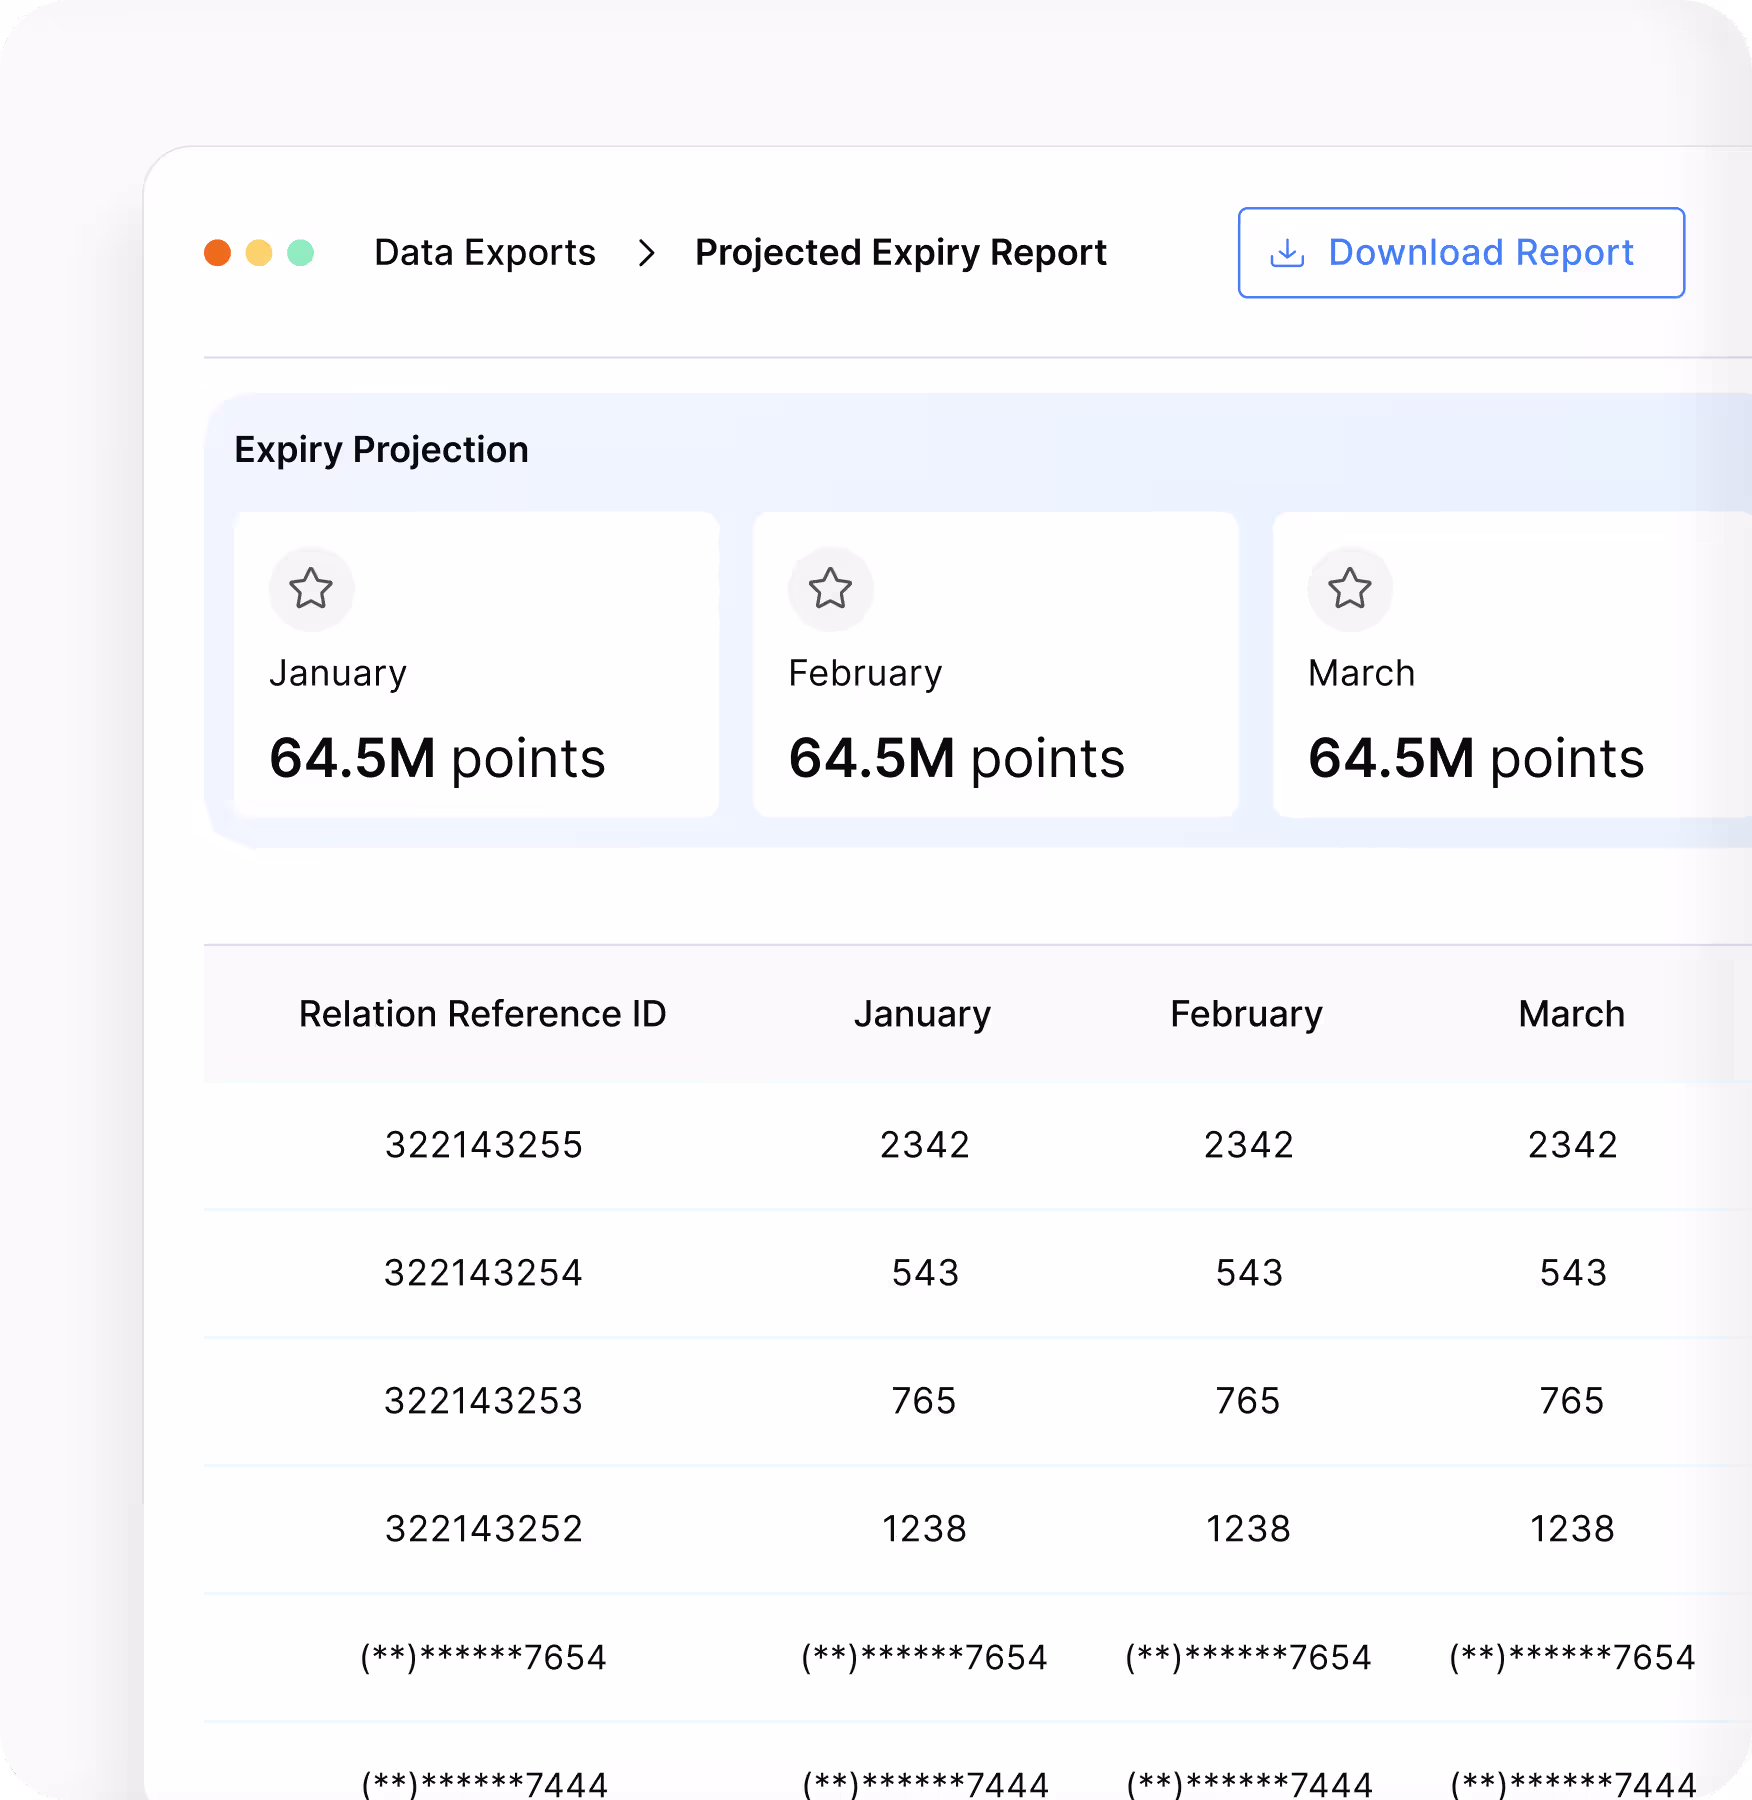Open the Data Exports breadcrumb

coord(485,253)
